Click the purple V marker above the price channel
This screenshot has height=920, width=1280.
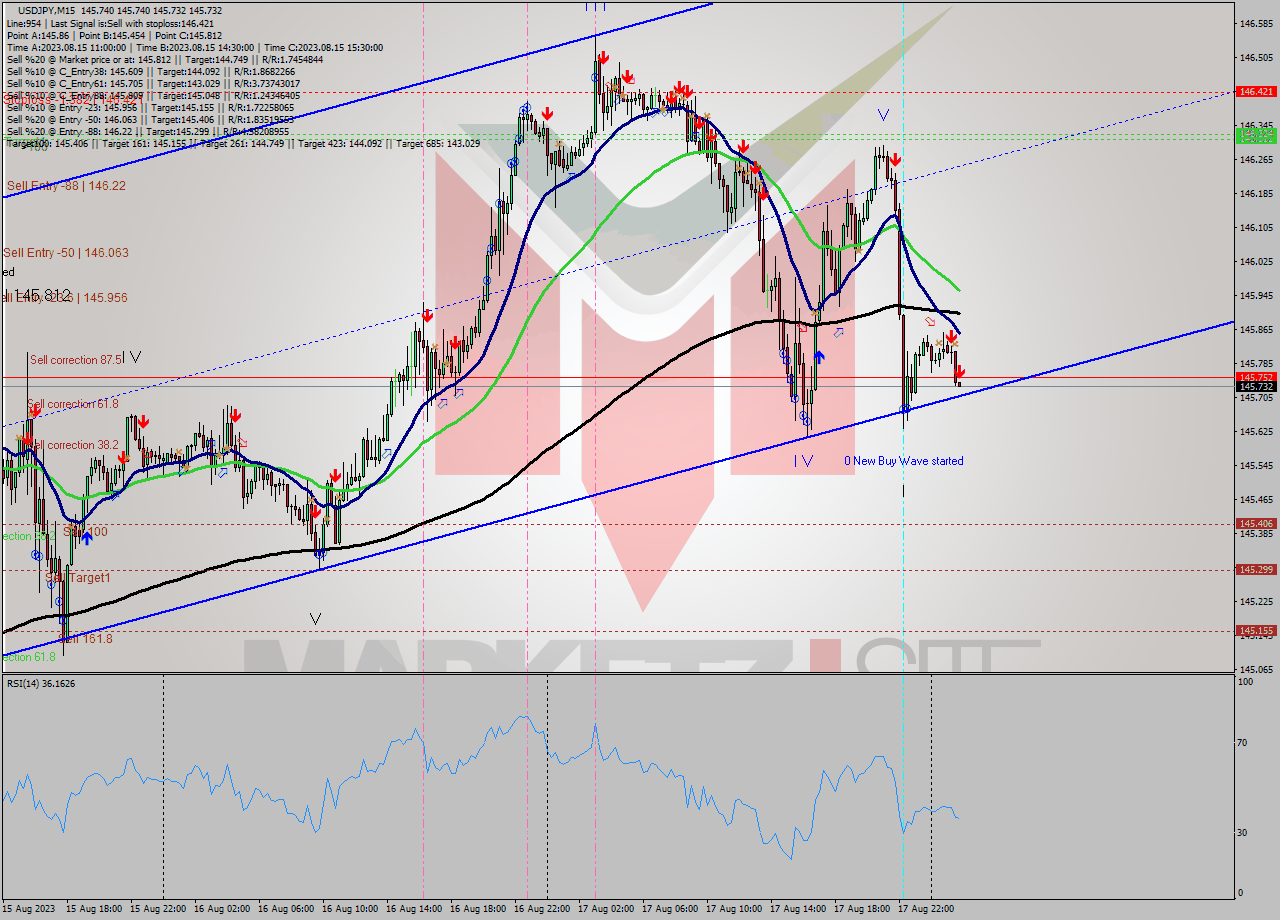point(883,114)
